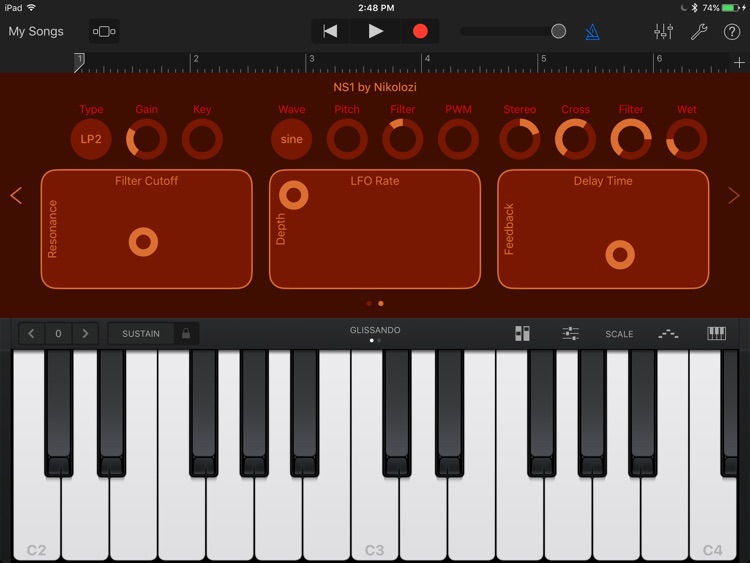Adjust the Wet knob
Viewport: 750px width, 563px height.
pyautogui.click(x=686, y=139)
